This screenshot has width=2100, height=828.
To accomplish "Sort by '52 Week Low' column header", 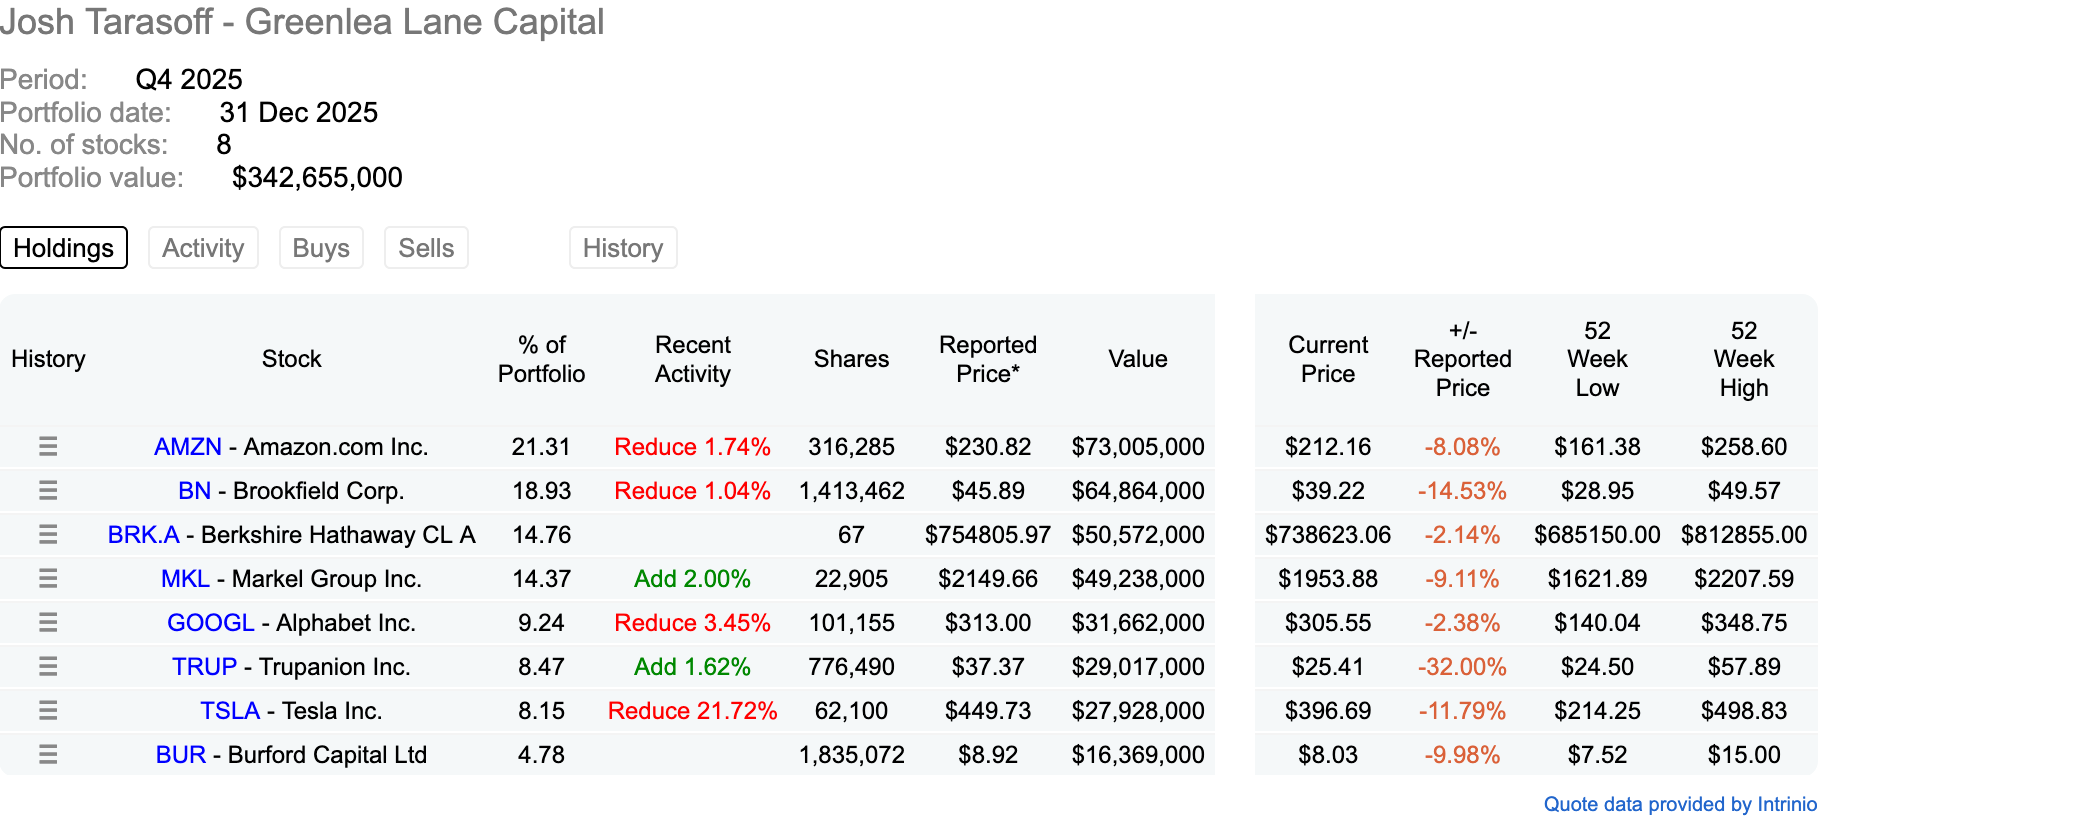I will [x=1597, y=359].
